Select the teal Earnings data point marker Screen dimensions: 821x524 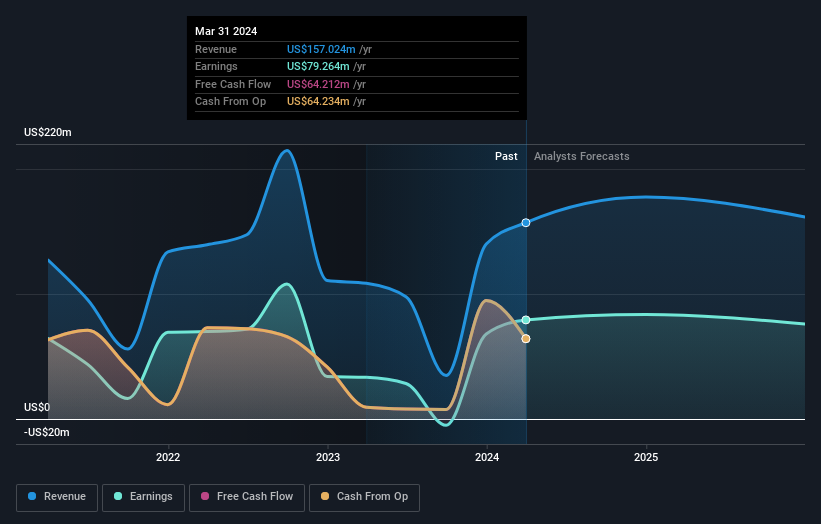click(526, 320)
